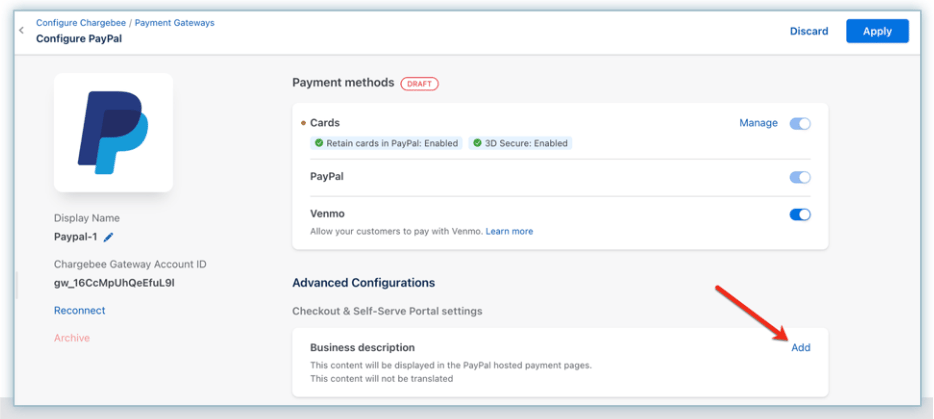Click the orange dot beside Cards
This screenshot has width=934, height=419.
tap(303, 123)
